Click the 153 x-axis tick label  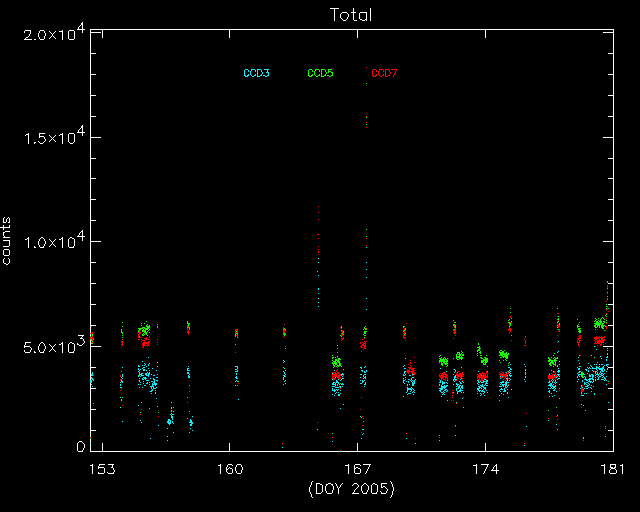101,469
